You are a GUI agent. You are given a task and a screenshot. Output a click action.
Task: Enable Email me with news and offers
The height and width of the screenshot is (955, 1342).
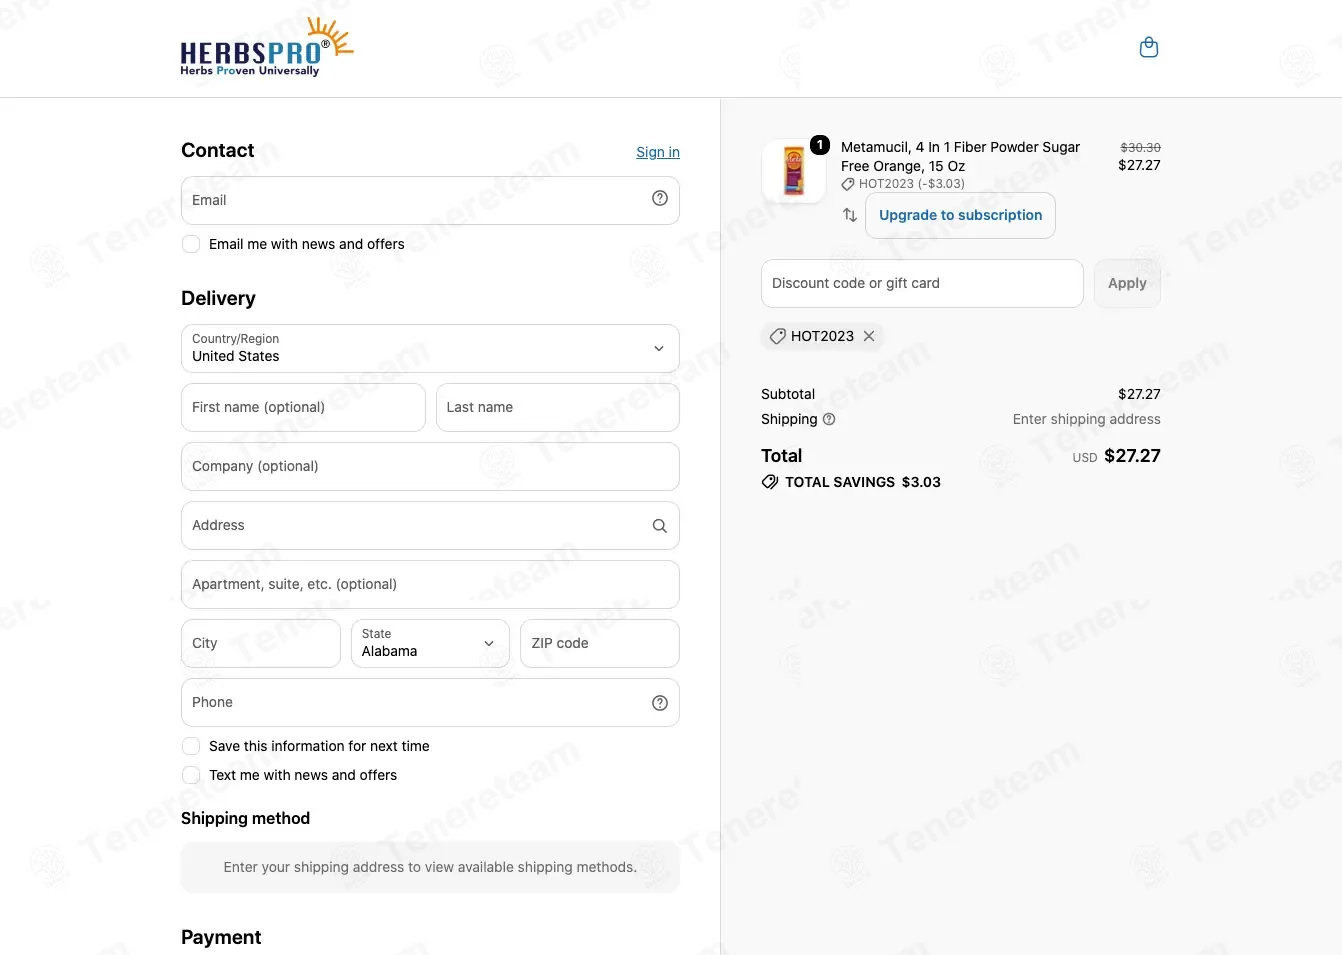[x=191, y=244]
